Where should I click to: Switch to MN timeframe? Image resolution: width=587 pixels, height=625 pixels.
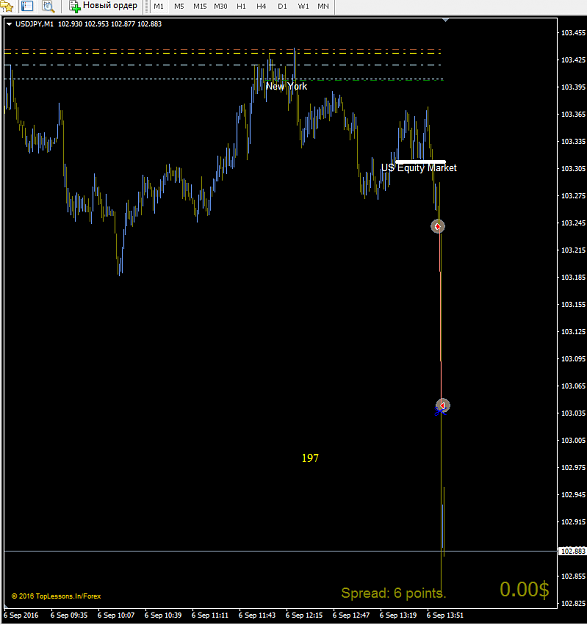(323, 6)
